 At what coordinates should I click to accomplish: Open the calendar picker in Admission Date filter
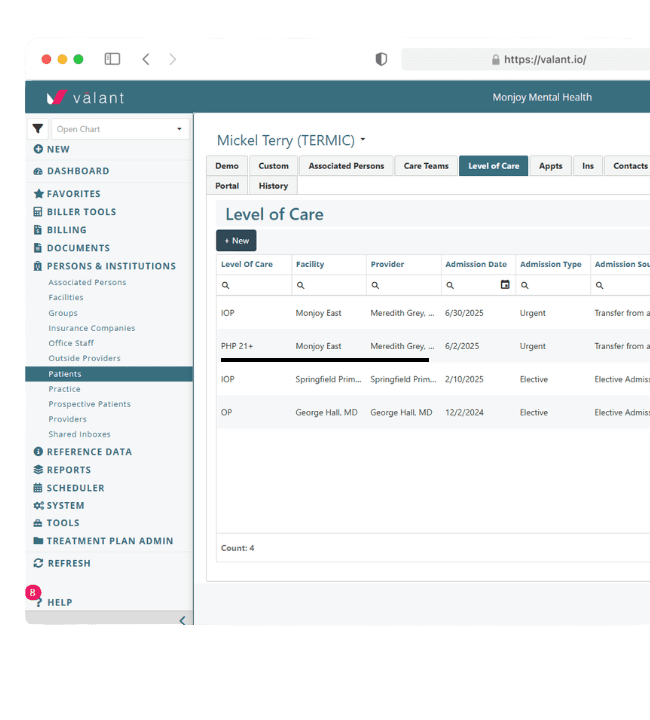point(504,285)
